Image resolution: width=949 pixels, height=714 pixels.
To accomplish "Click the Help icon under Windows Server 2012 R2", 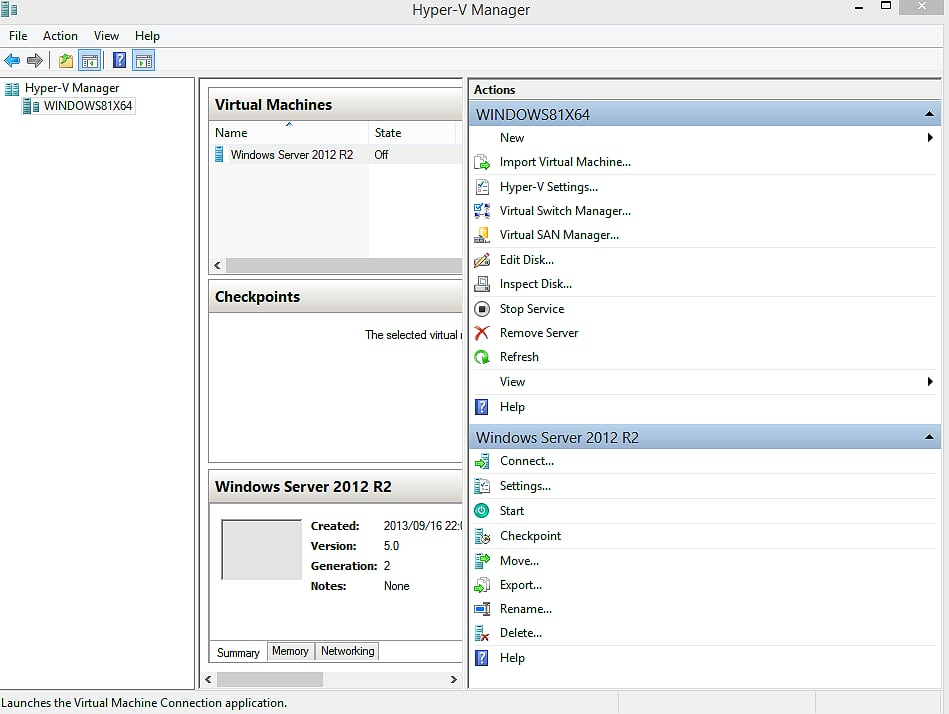I will pos(482,658).
